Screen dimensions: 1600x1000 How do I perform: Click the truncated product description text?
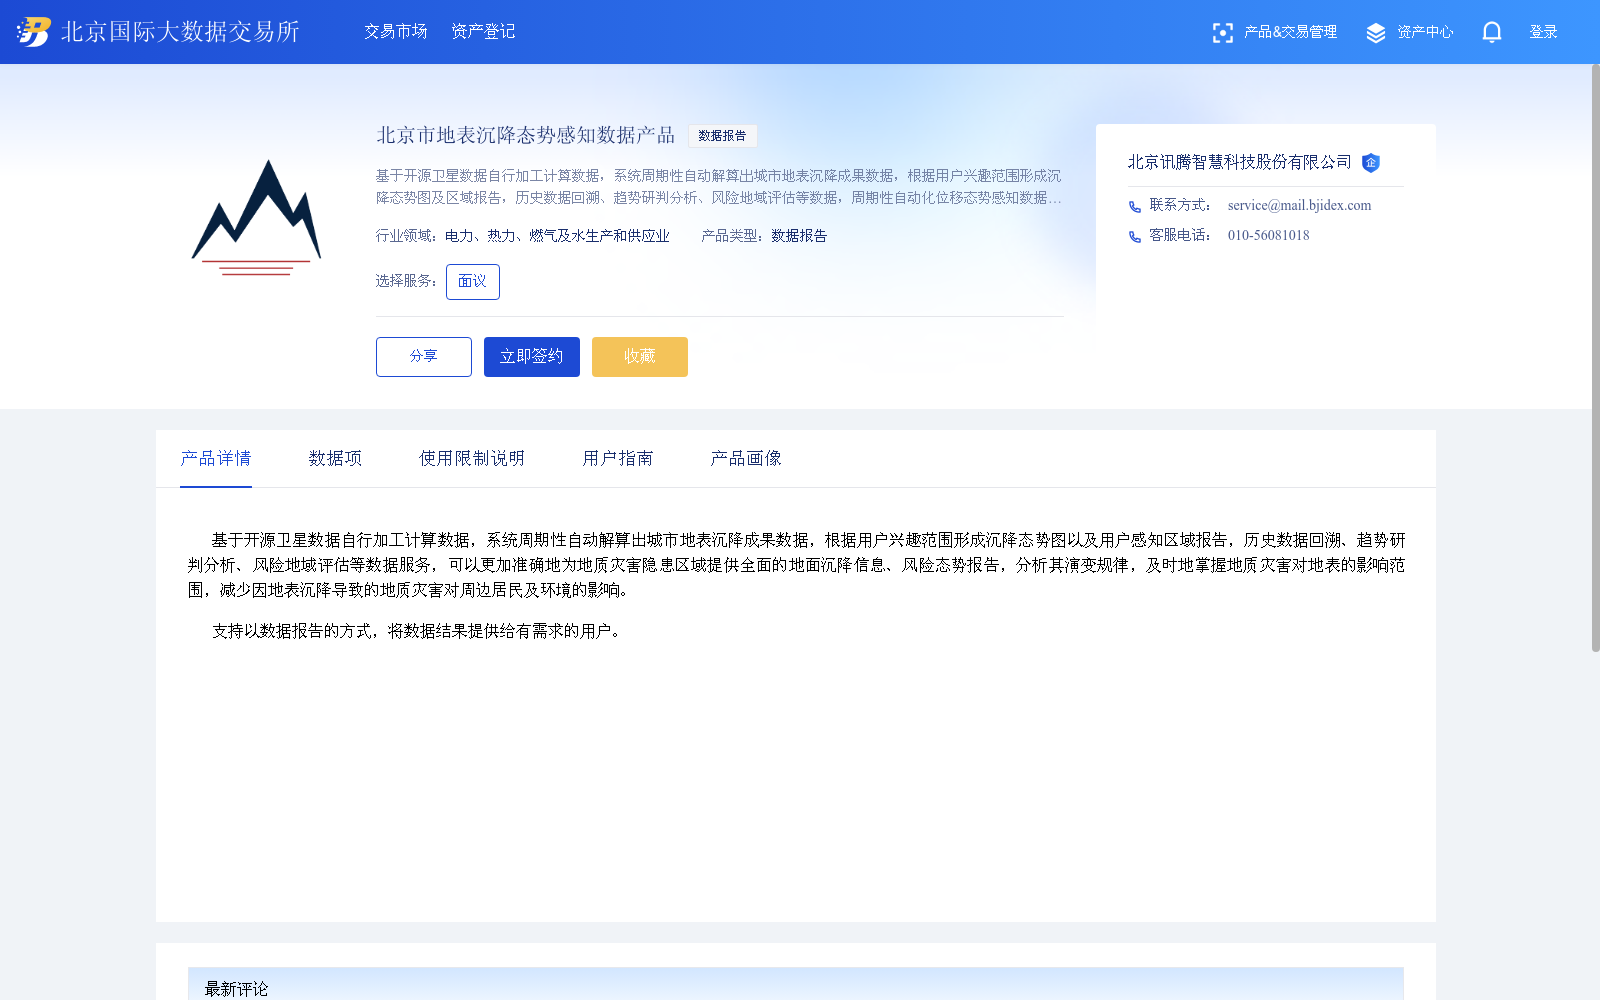(719, 187)
